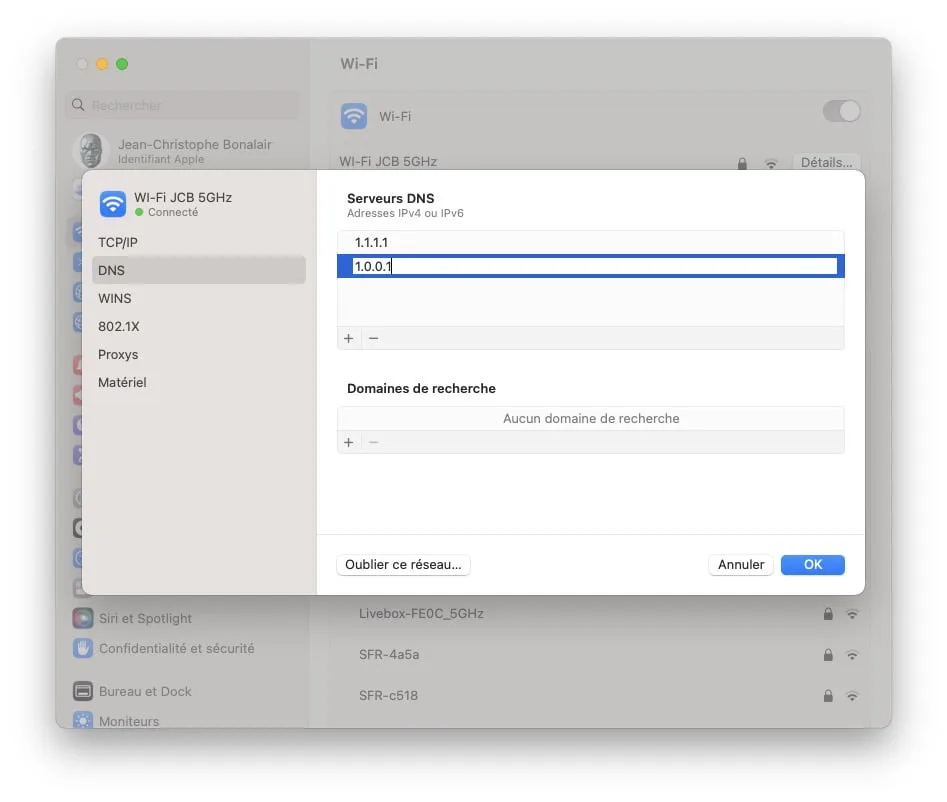The width and height of the screenshot is (947, 802).
Task: Select the 1.1.1.1 DNS entry
Action: point(591,242)
